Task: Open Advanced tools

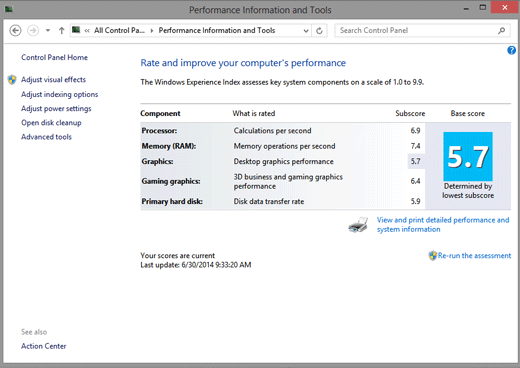Action: pos(46,137)
